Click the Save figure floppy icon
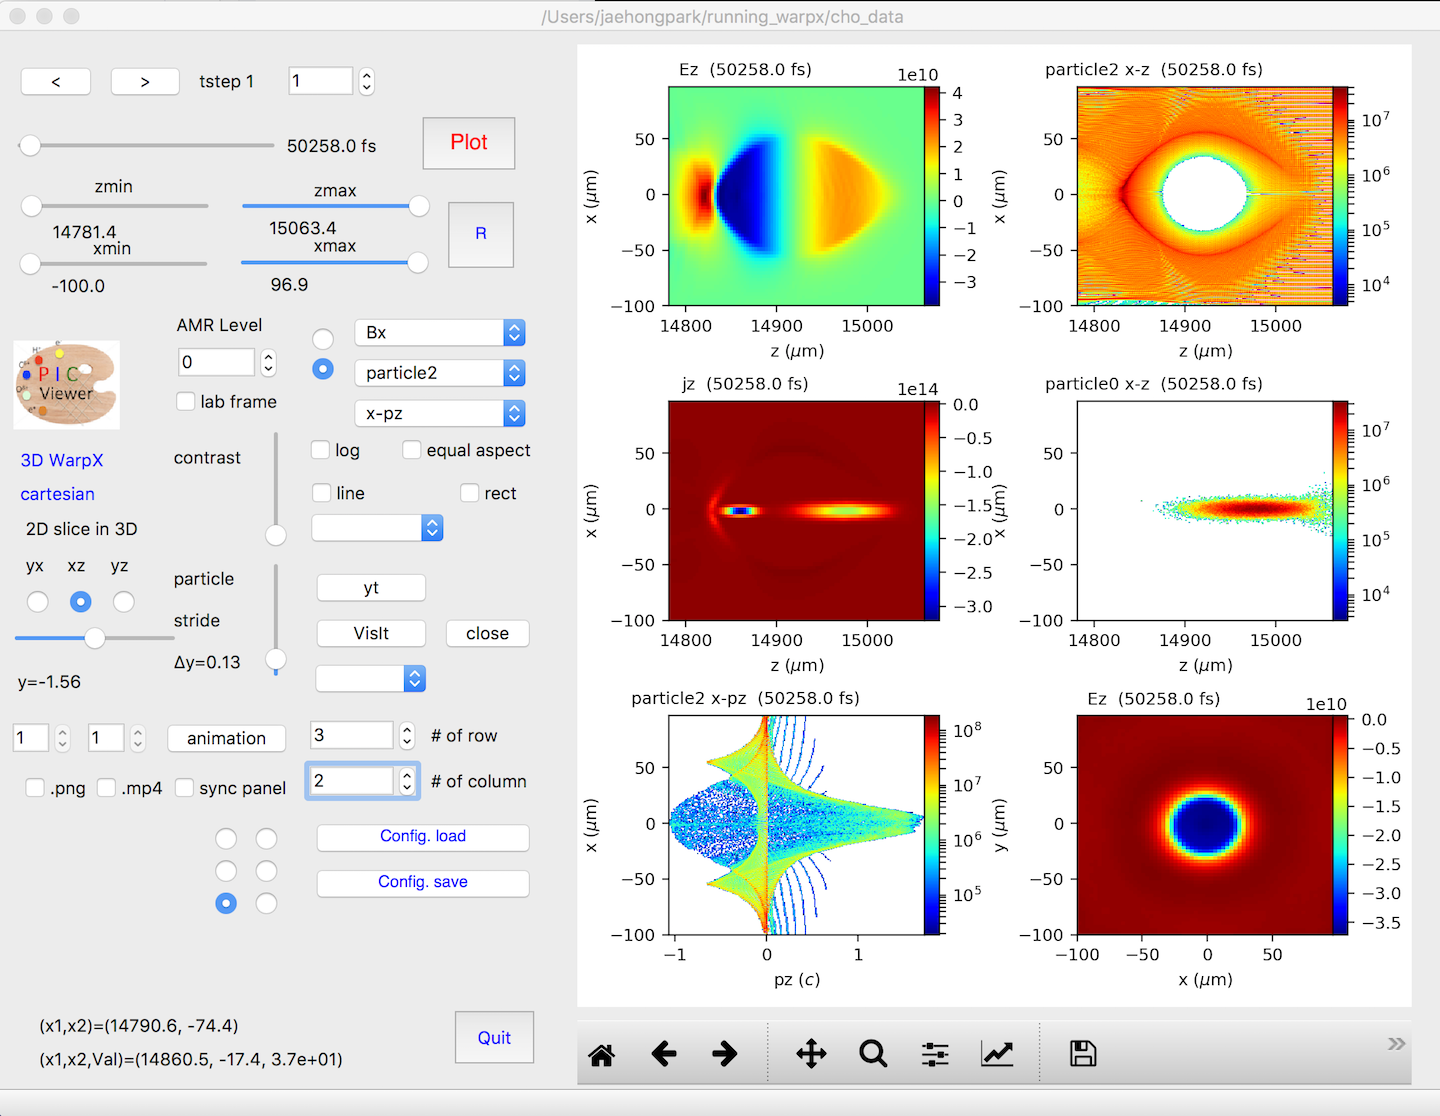Image resolution: width=1440 pixels, height=1116 pixels. [x=1083, y=1054]
